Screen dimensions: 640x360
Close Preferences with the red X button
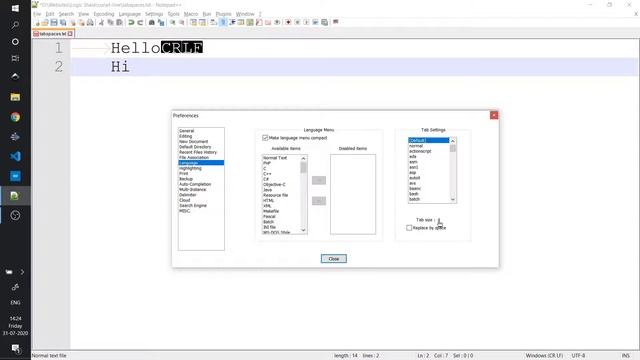[x=494, y=116]
